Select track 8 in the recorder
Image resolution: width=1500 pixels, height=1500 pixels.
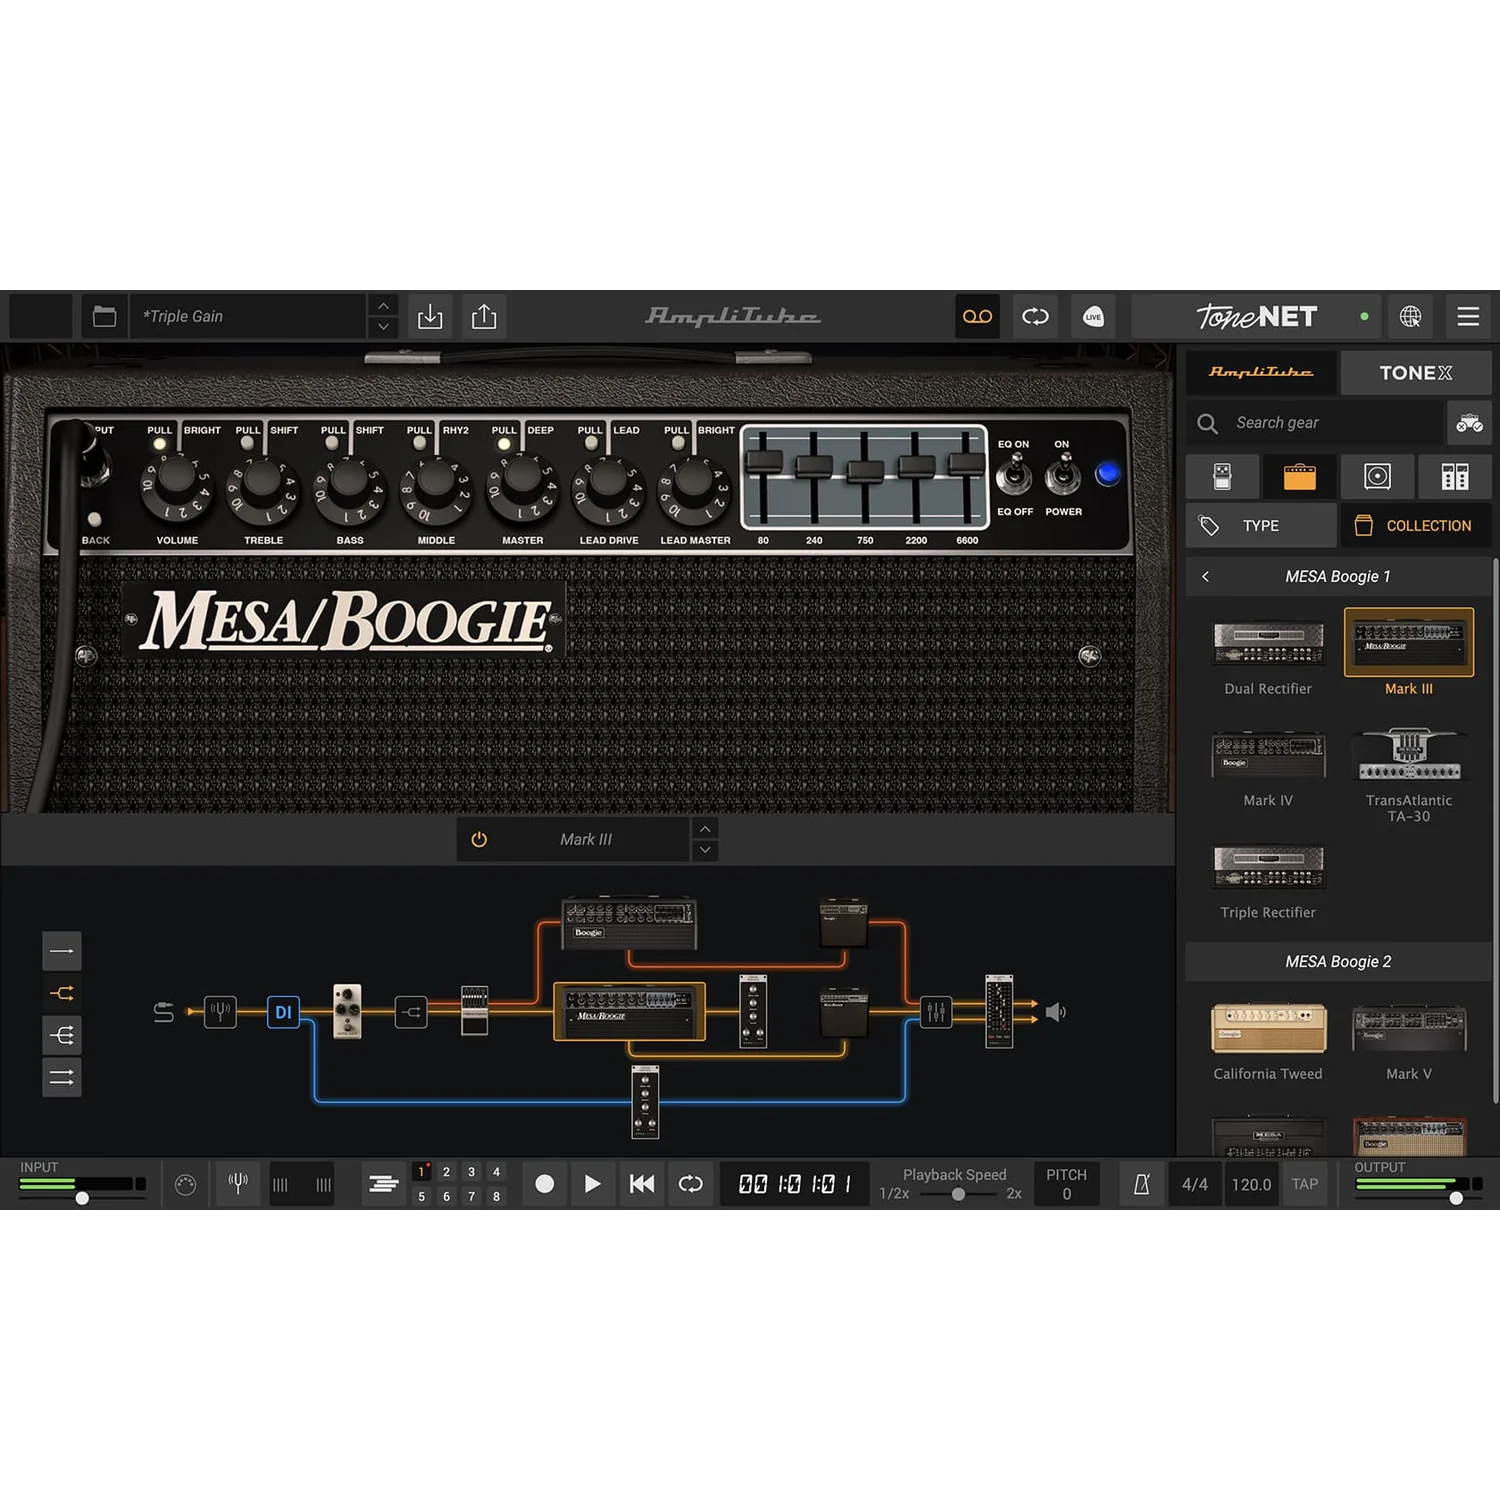pyautogui.click(x=496, y=1196)
